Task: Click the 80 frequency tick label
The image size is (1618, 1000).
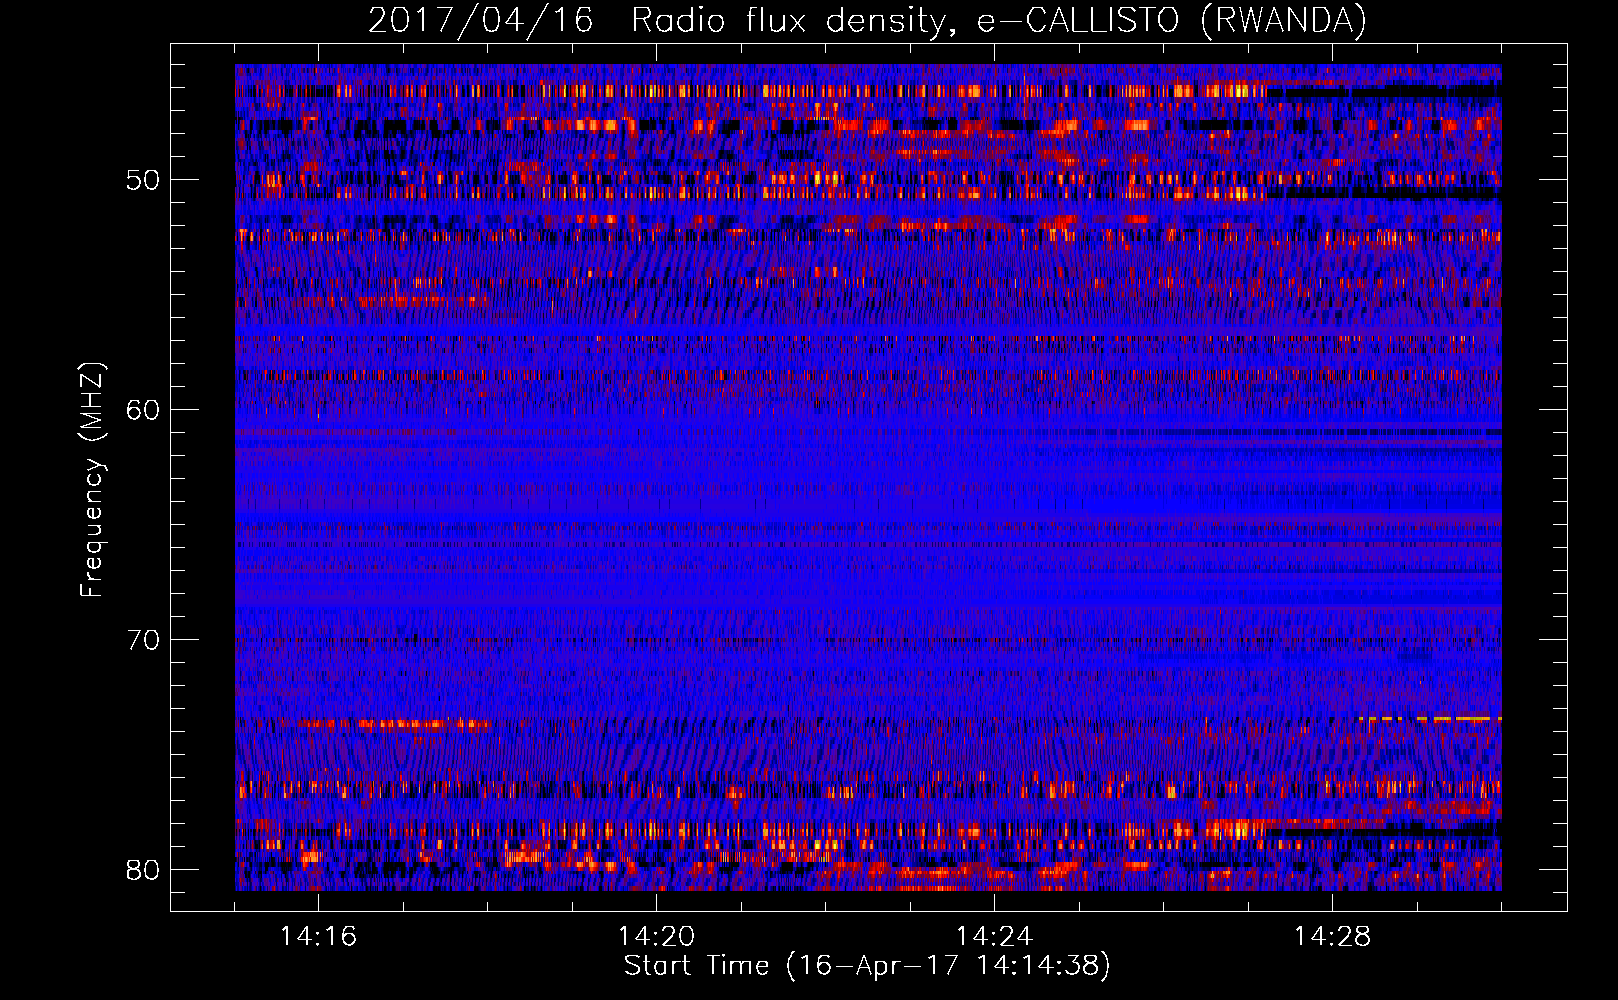Action: coord(143,870)
